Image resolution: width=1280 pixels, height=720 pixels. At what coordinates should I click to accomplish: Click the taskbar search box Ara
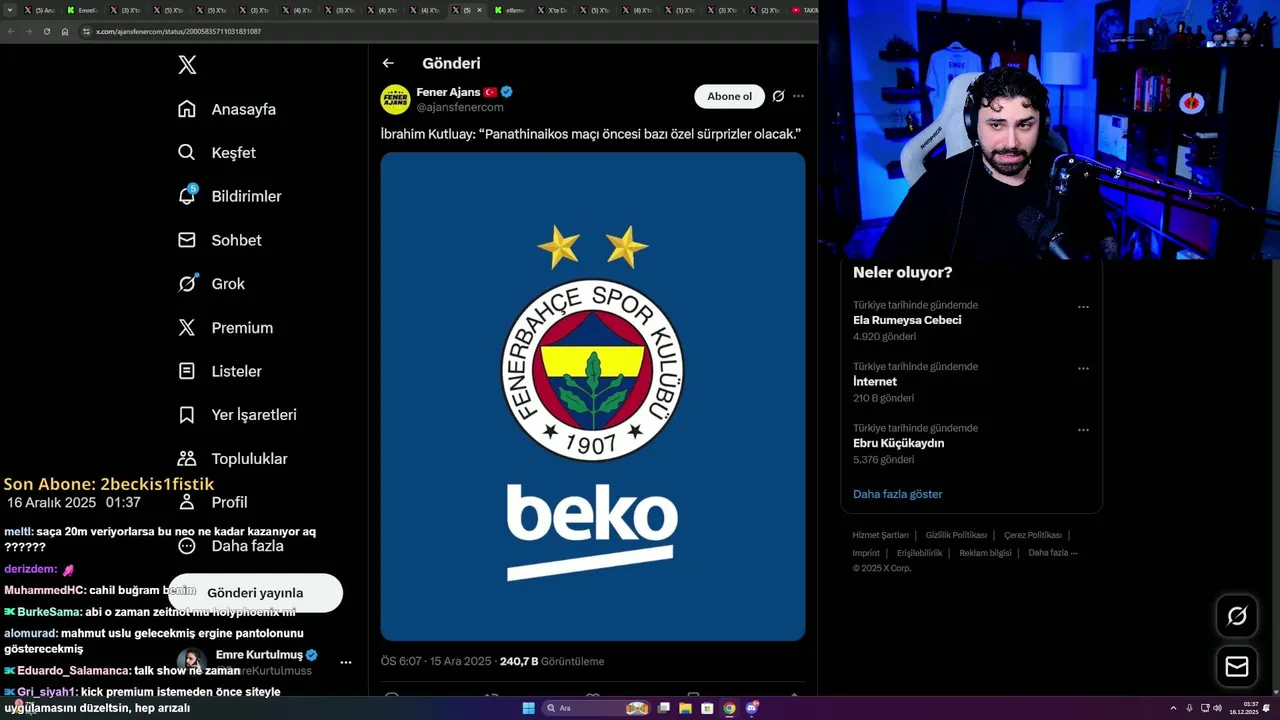[596, 708]
